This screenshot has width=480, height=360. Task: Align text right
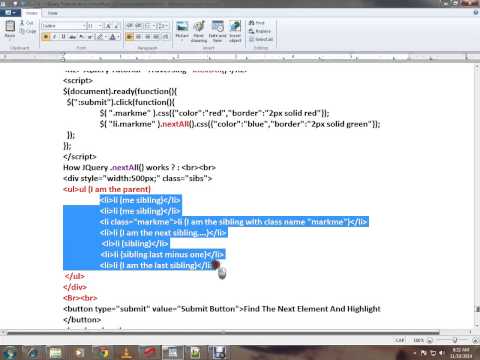[147, 37]
